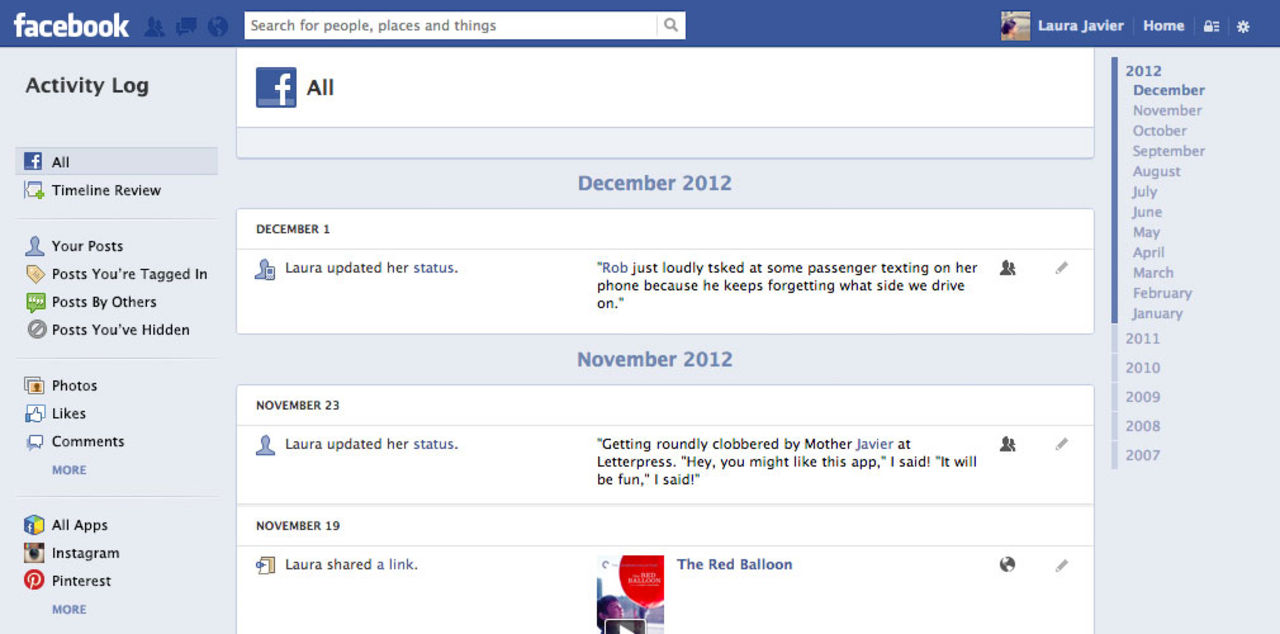
Task: Change audience of December 1 status
Action: point(1008,268)
